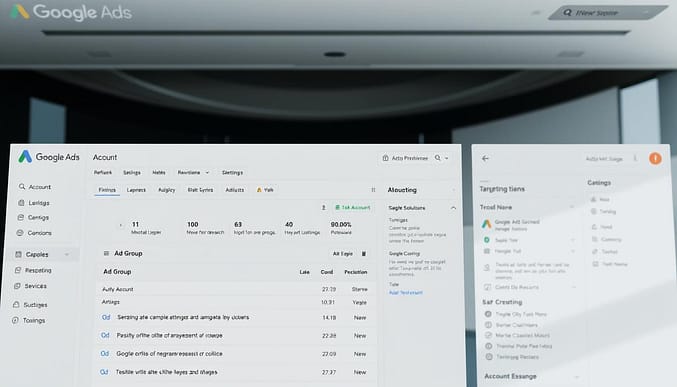Expand the Alouating panel chevron

453,190
